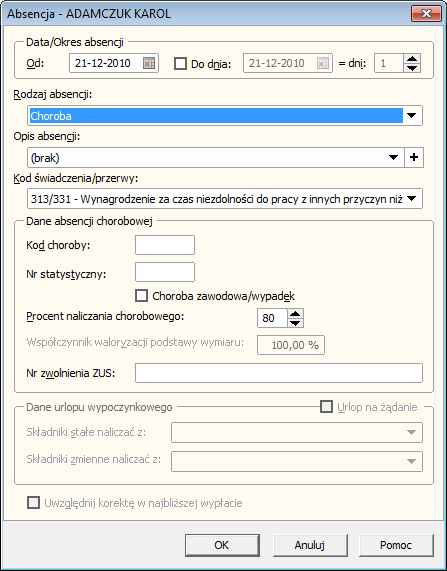Decrease Procent naliczania chorobowego value
This screenshot has width=447, height=571.
(x=295, y=323)
